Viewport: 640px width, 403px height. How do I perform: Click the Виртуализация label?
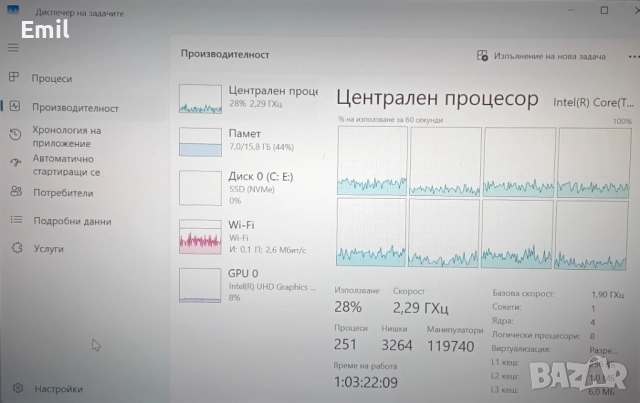click(x=521, y=349)
